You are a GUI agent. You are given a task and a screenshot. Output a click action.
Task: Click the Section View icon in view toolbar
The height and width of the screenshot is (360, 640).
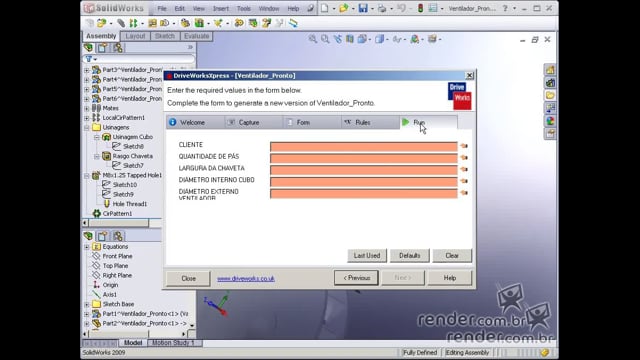pyautogui.click(x=350, y=39)
